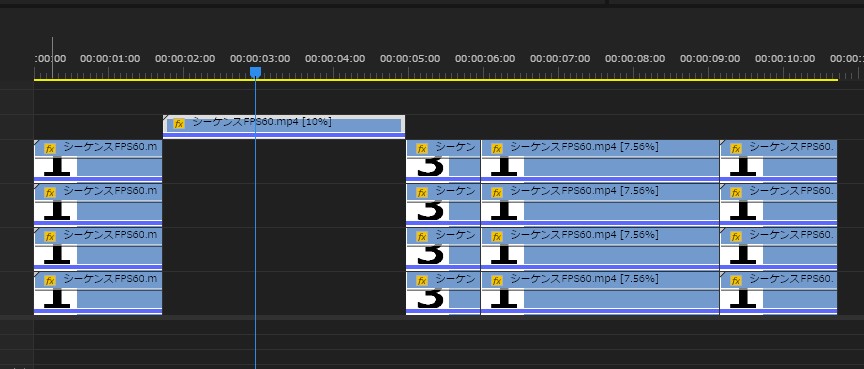Click fx badge on third-row short シーケン clip
The height and width of the screenshot is (369, 864).
422,237
